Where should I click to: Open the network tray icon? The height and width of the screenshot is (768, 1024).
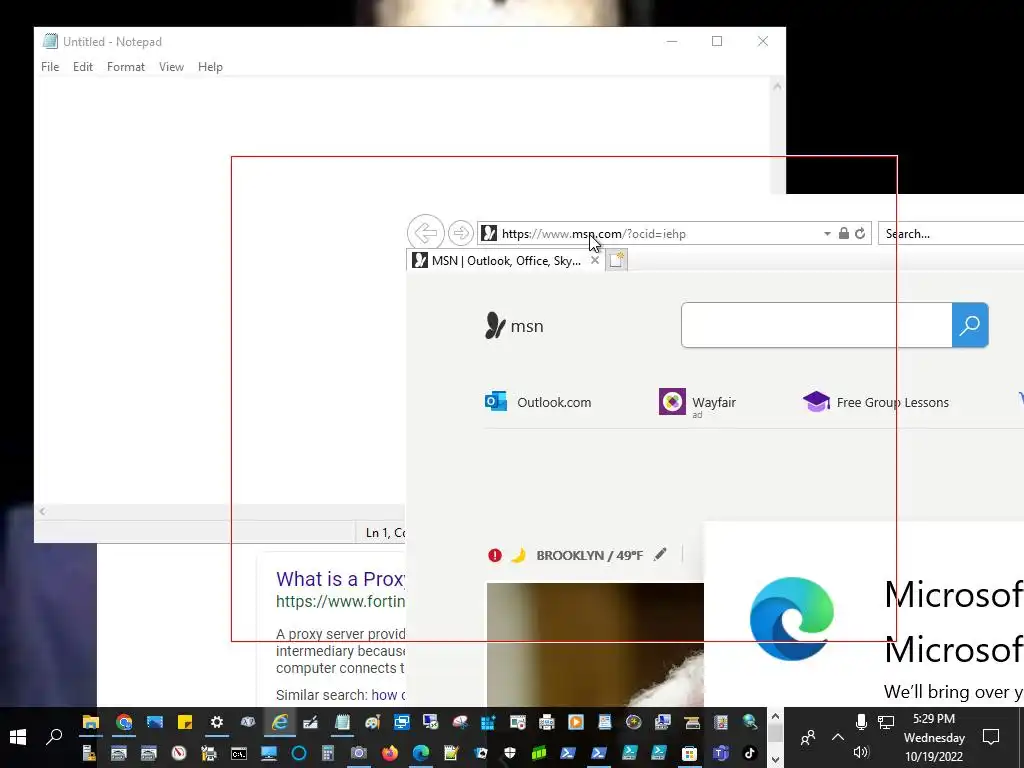pyautogui.click(x=886, y=722)
